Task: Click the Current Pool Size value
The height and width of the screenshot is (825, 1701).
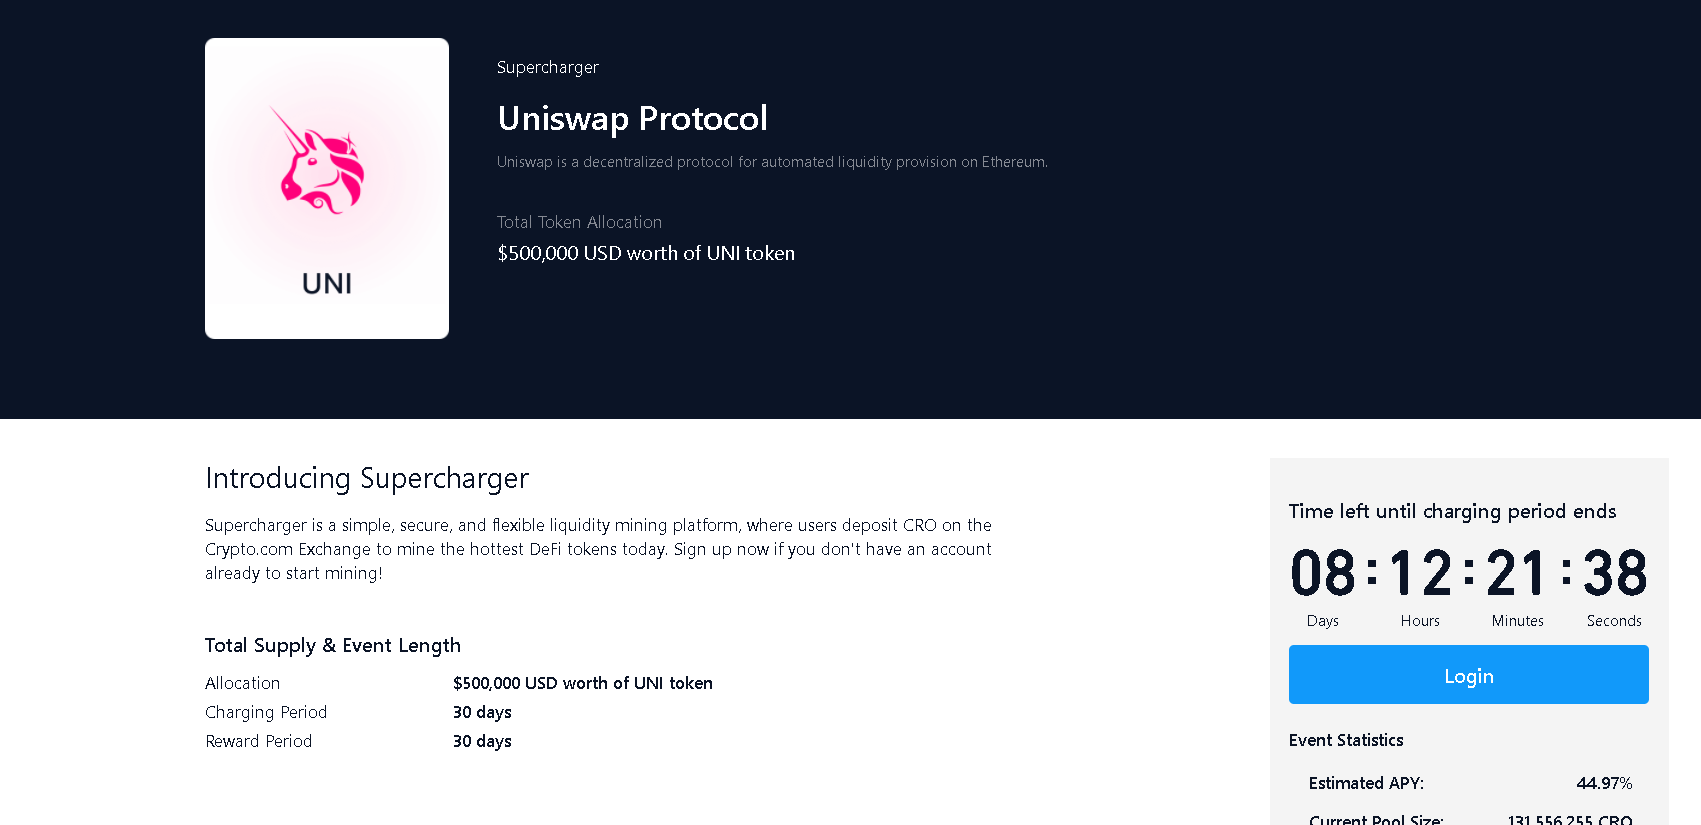Action: point(1570,819)
